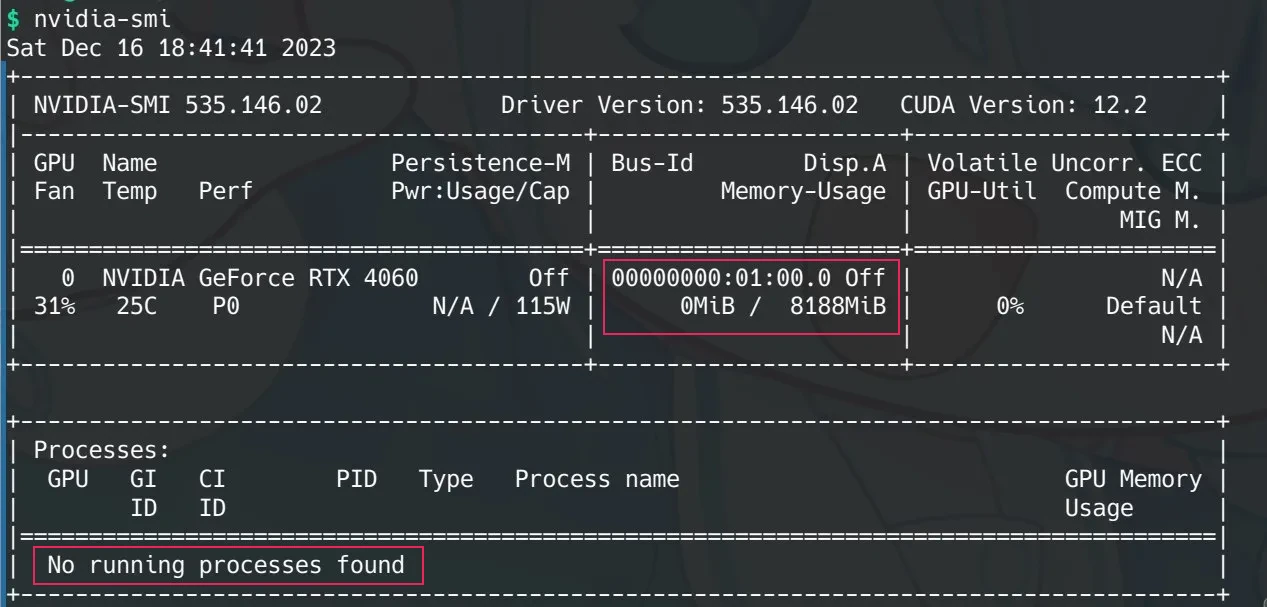Click the Bus-Id column header
This screenshot has width=1267, height=607.
coord(652,163)
